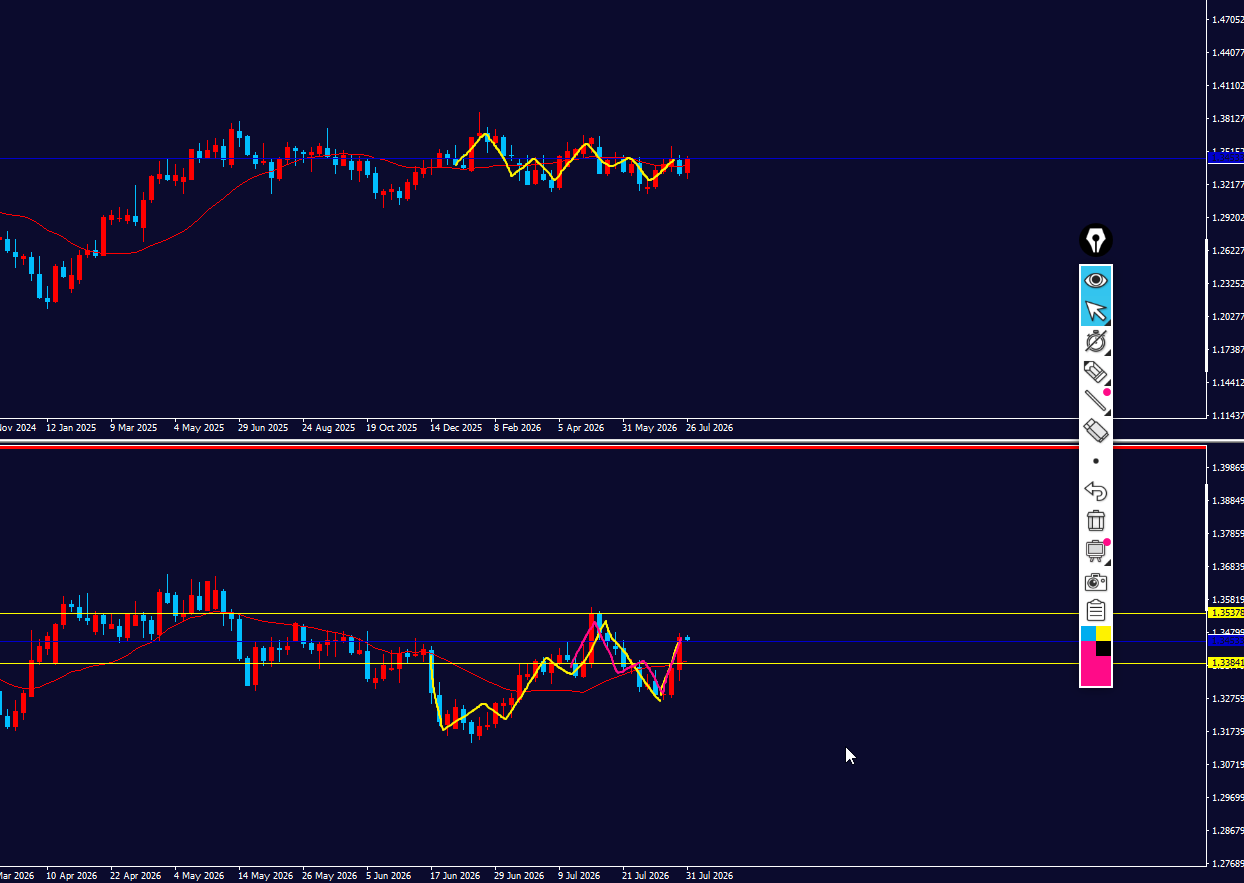Click the '9 Jul 2026' date label
Image resolution: width=1244 pixels, height=883 pixels.
coord(579,876)
